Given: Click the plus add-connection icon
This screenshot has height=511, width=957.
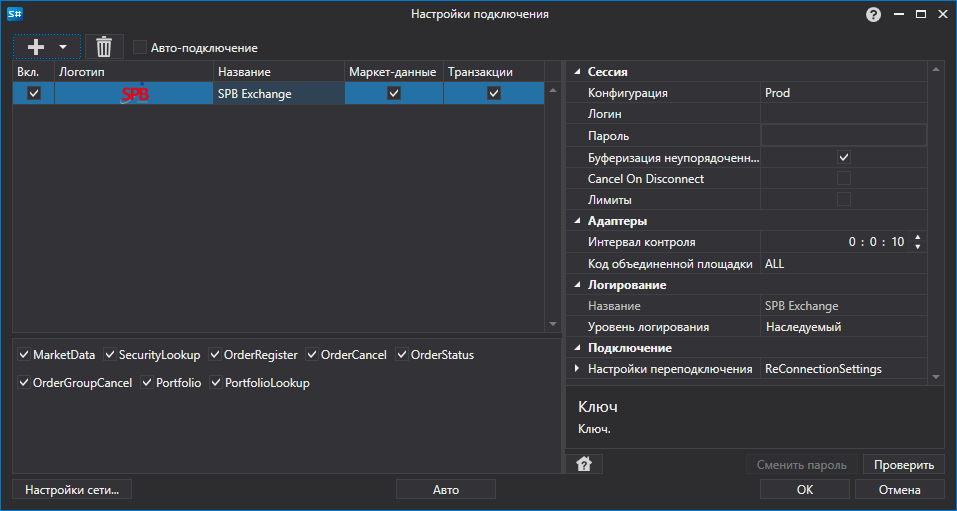Looking at the screenshot, I should pos(36,47).
